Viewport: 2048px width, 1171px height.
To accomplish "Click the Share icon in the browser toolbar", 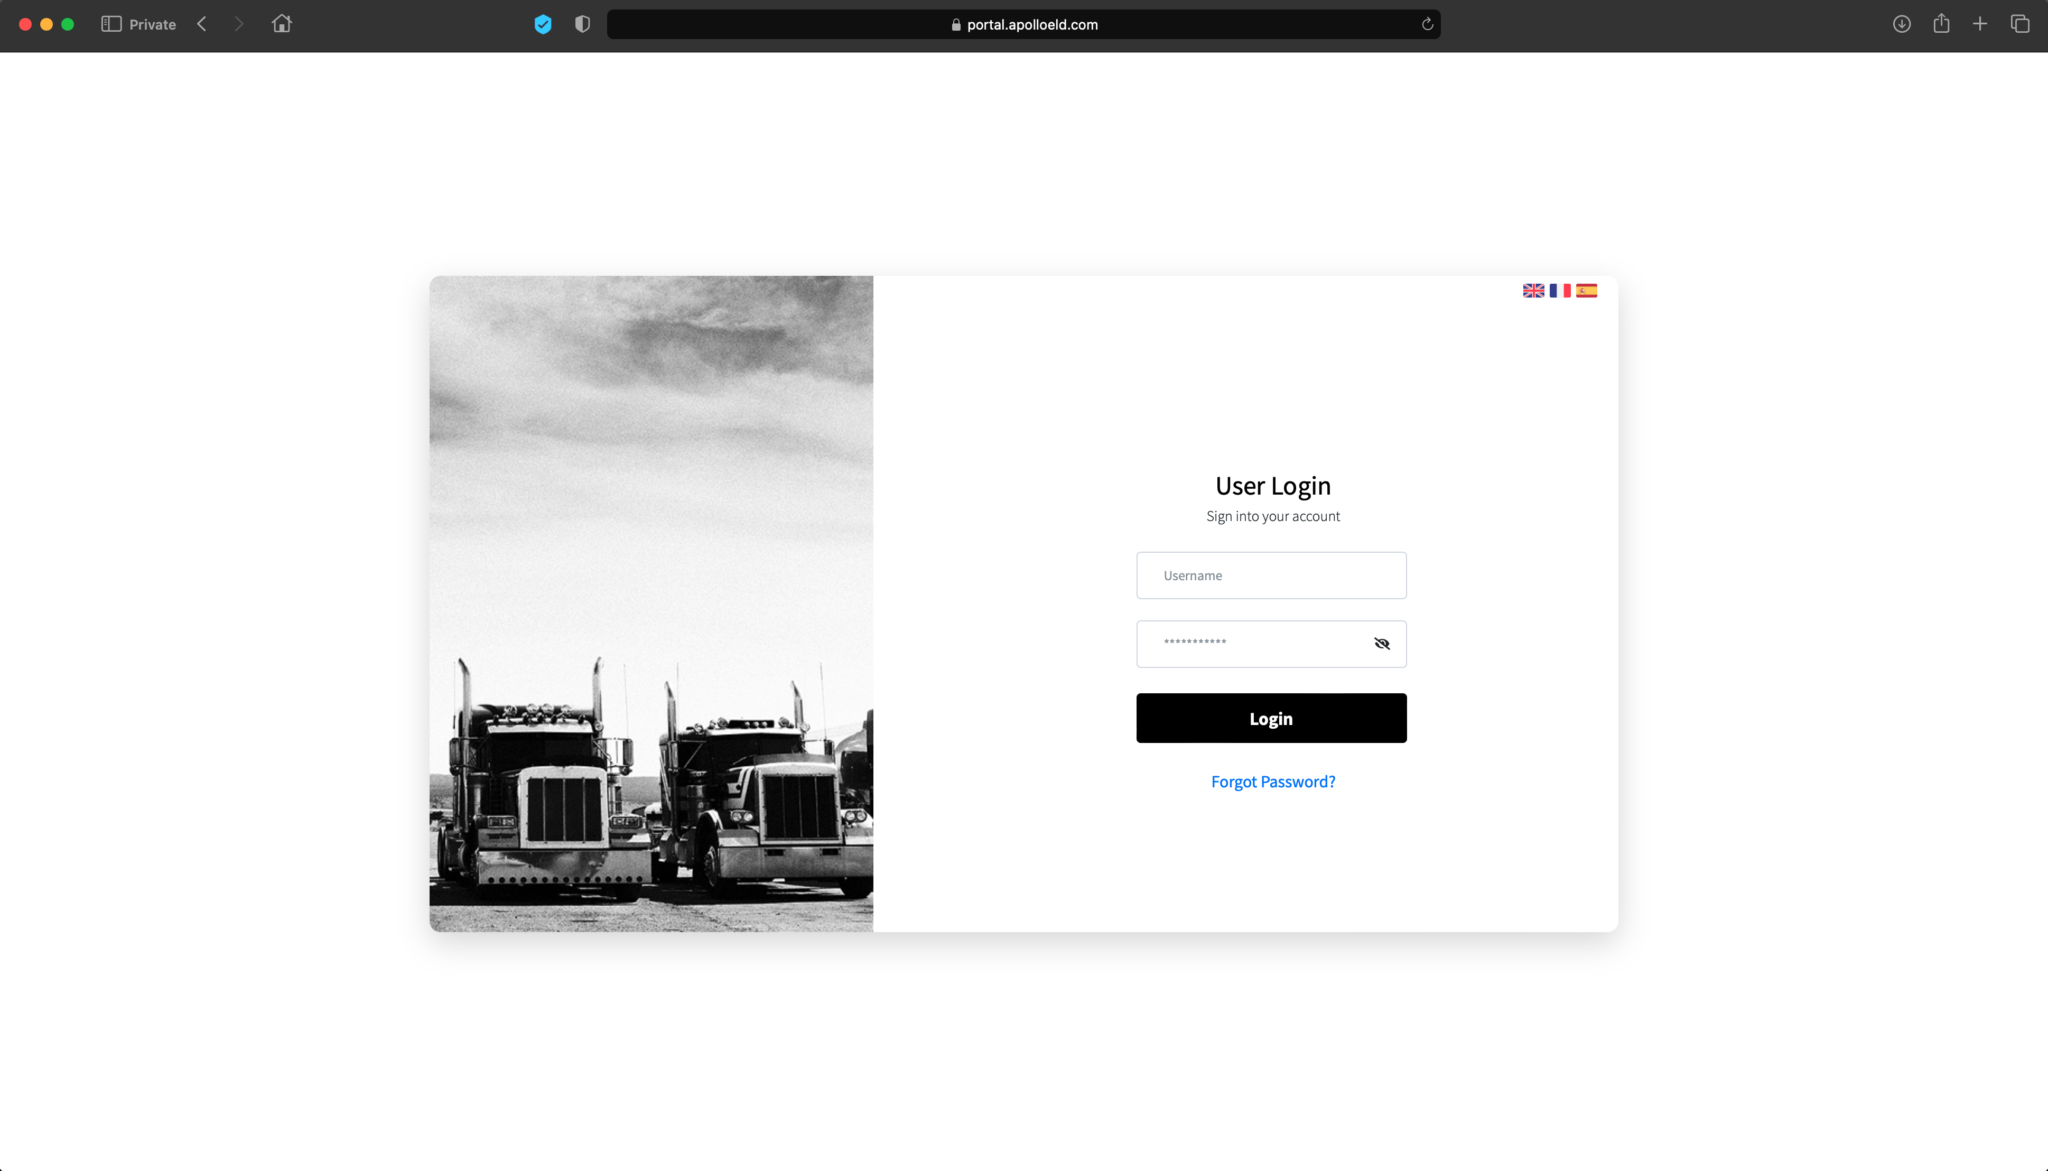I will tap(1942, 23).
